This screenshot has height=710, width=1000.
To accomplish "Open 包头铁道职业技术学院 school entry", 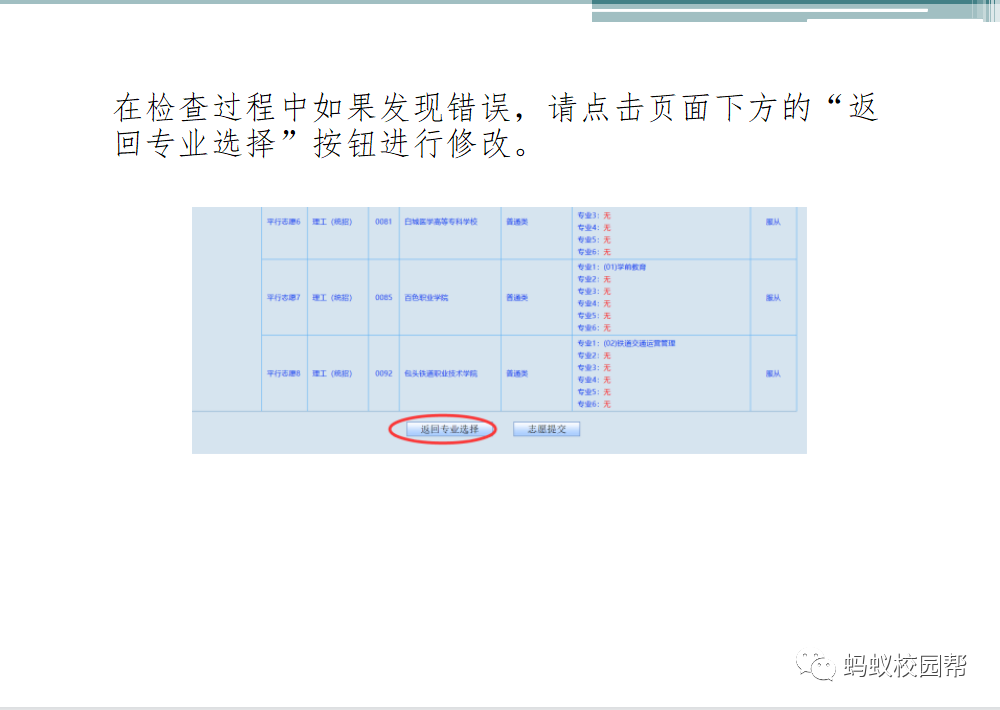I will (441, 373).
